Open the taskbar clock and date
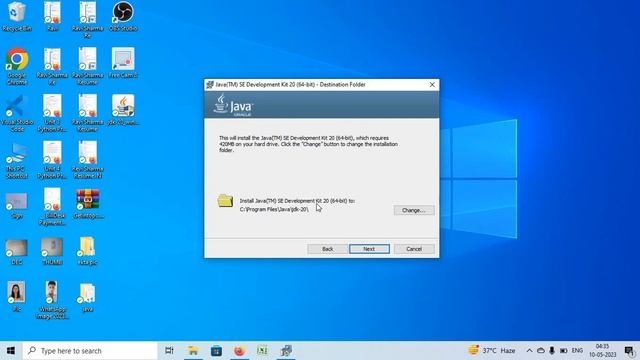Screen dimensions: 640x360 click(x=602, y=351)
